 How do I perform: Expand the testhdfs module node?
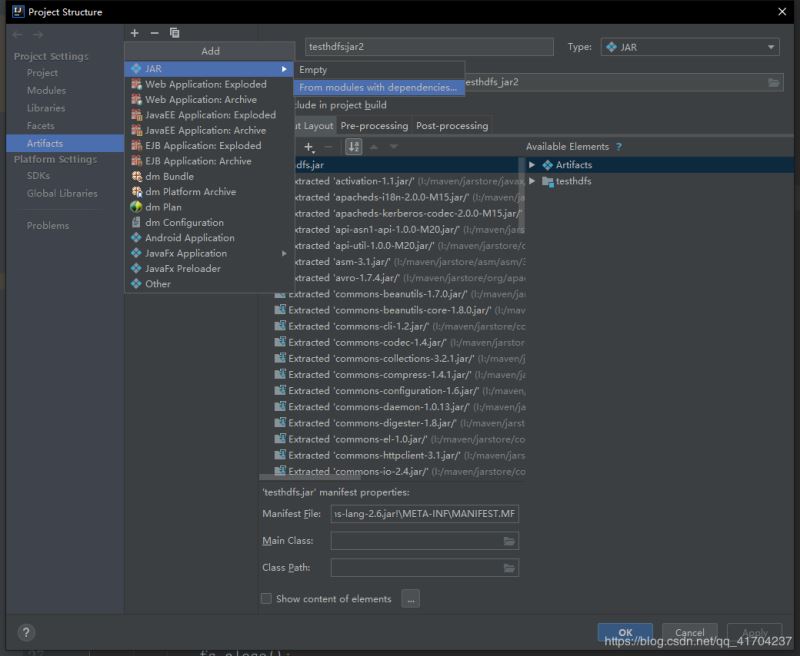532,181
